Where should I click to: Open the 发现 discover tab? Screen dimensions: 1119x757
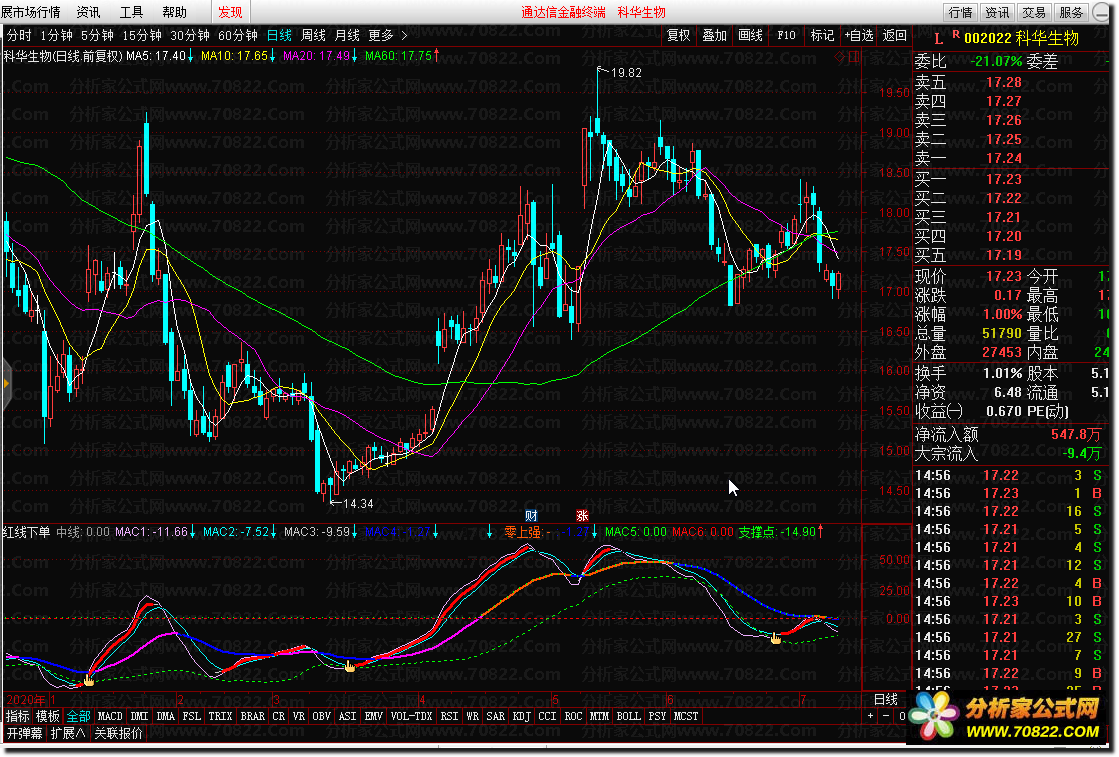[230, 12]
